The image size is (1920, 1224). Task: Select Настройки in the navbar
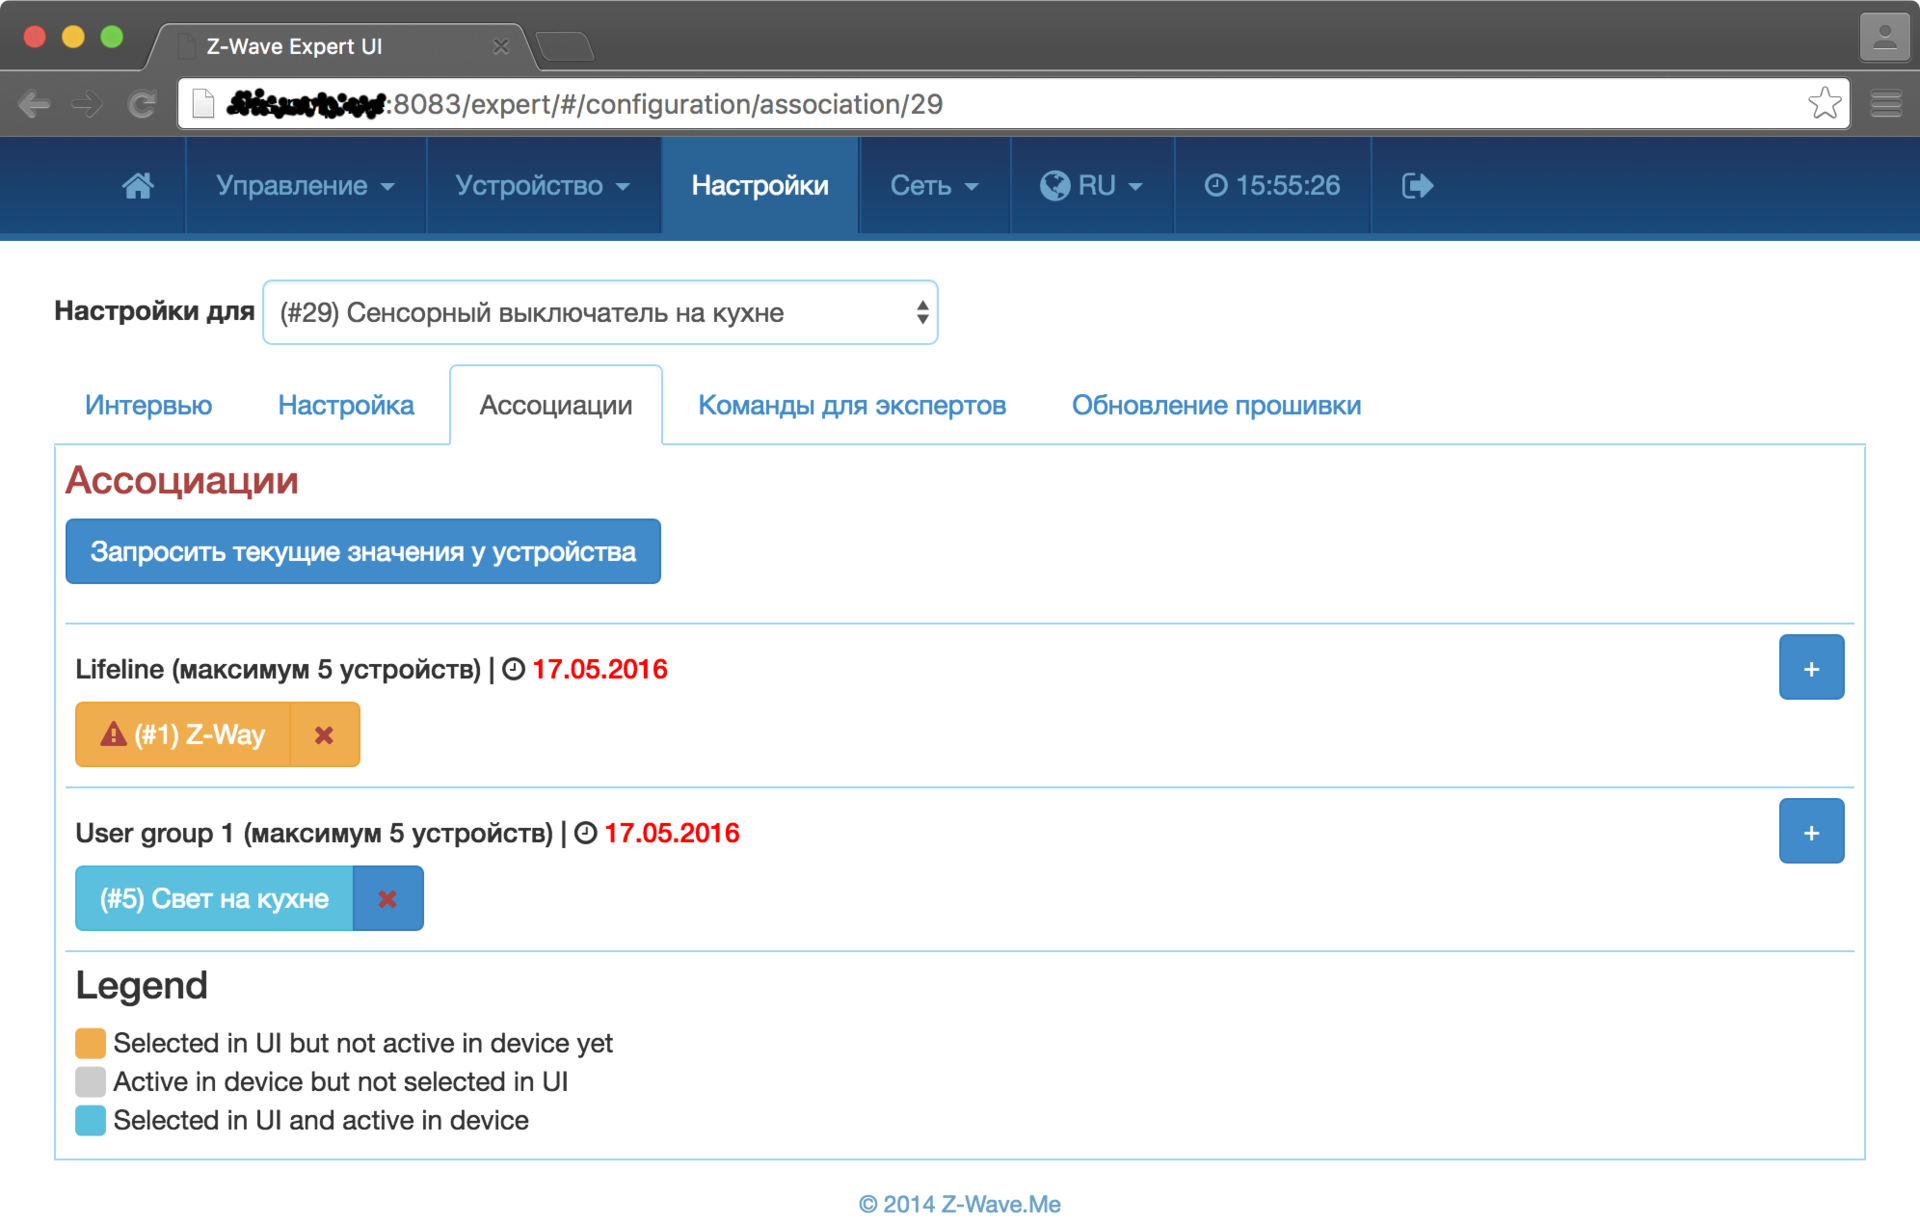760,186
